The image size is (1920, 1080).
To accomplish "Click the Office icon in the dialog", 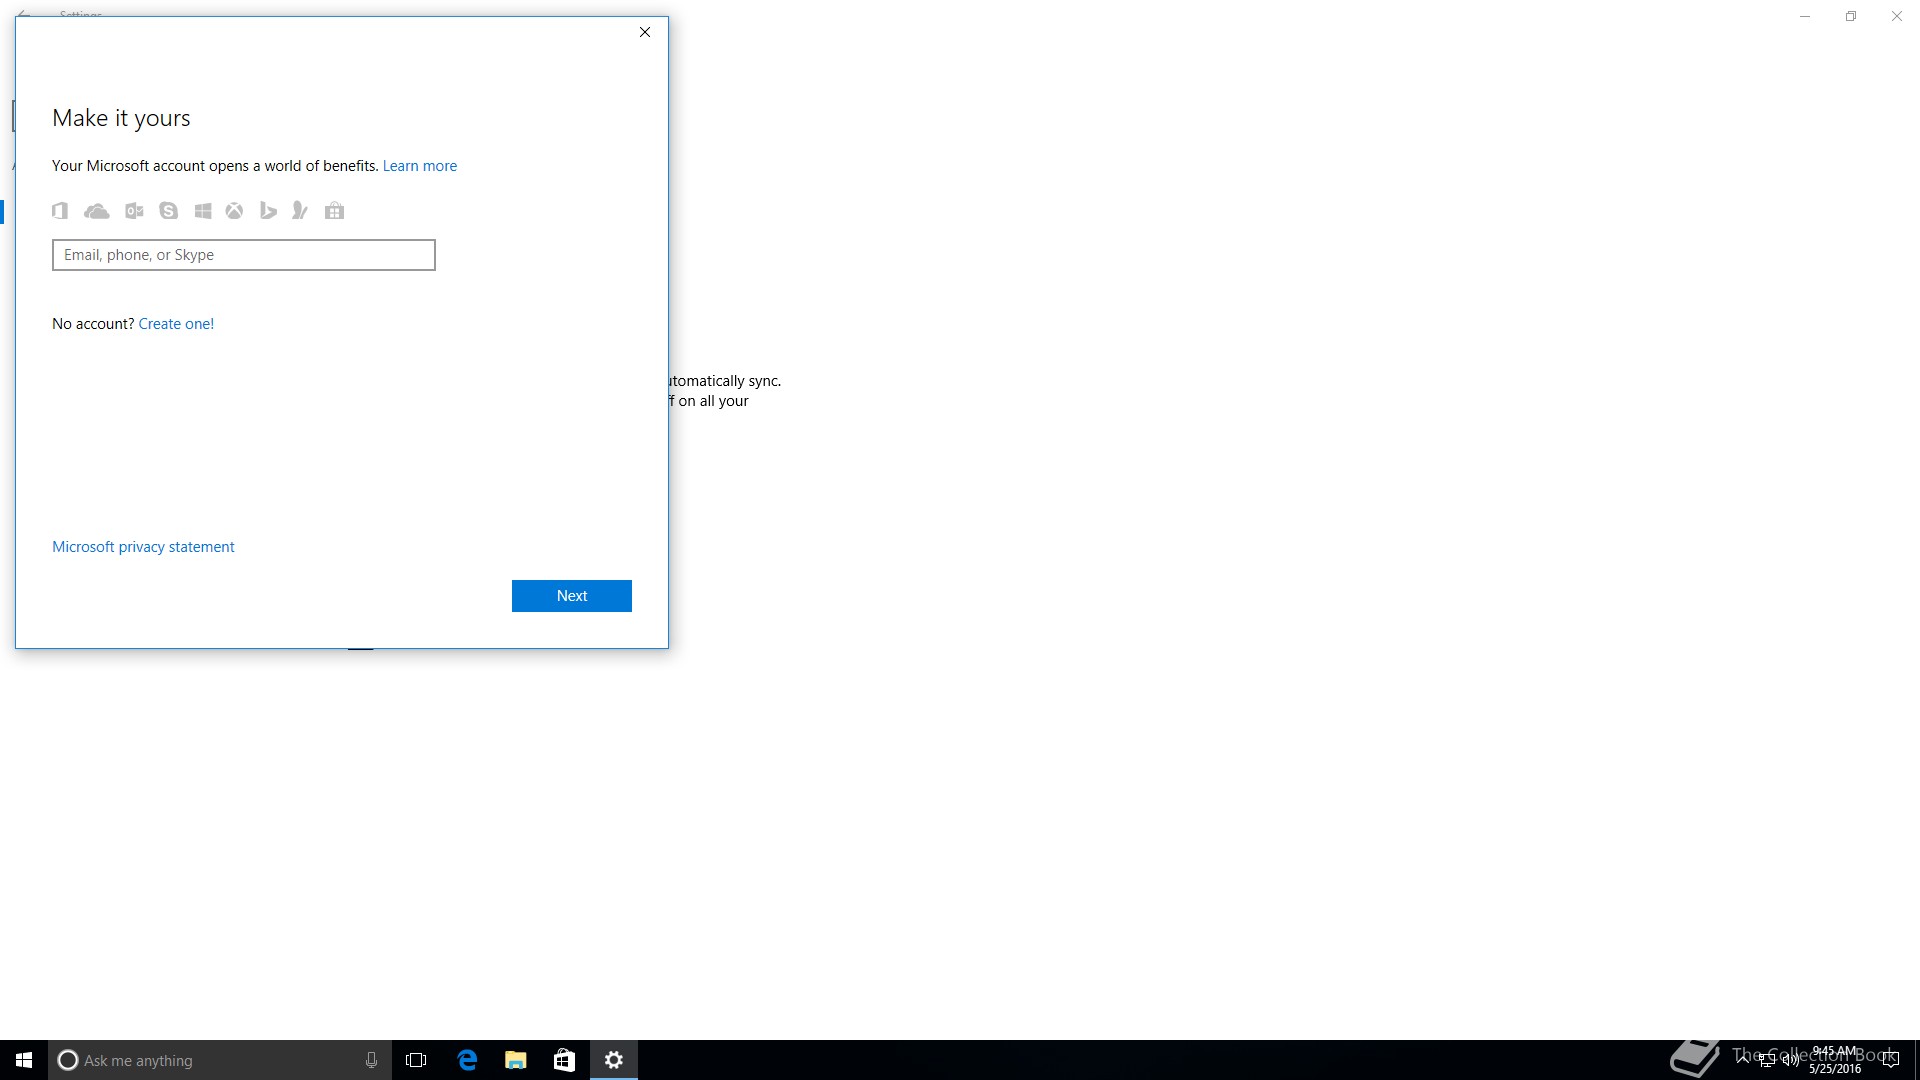I will [x=60, y=211].
